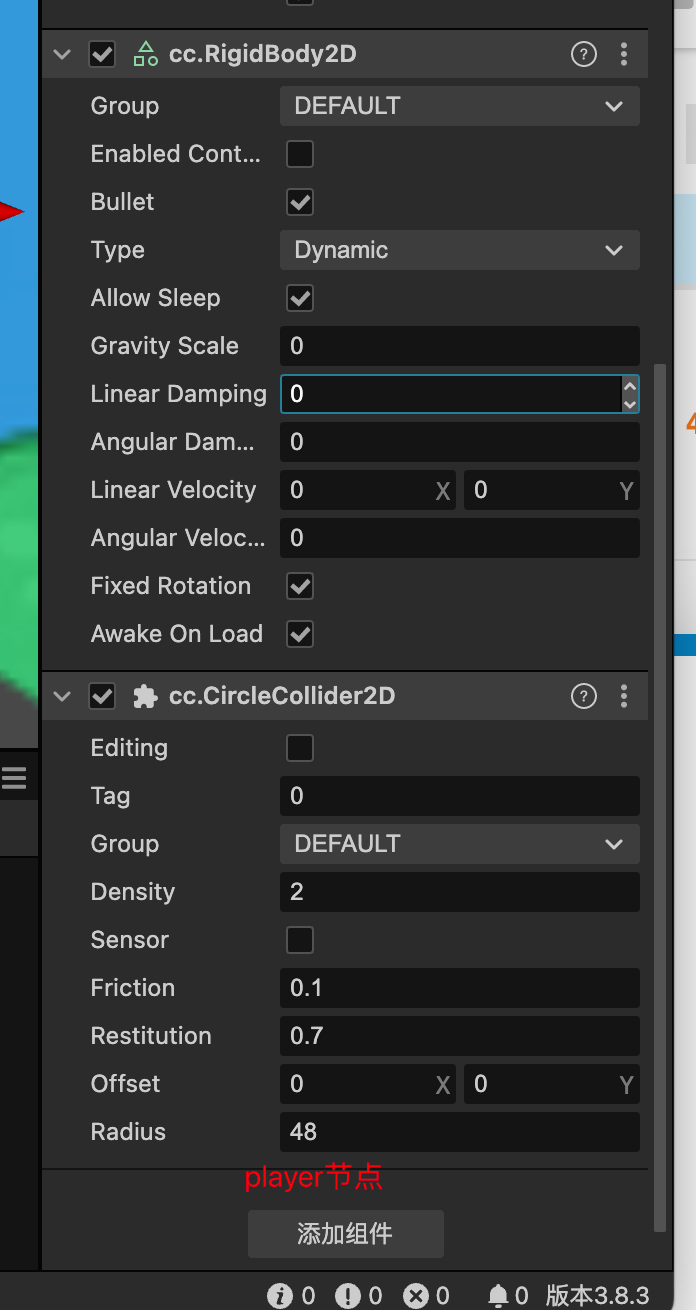Click the warning count icon in status bar
The width and height of the screenshot is (696, 1310).
point(347,1296)
